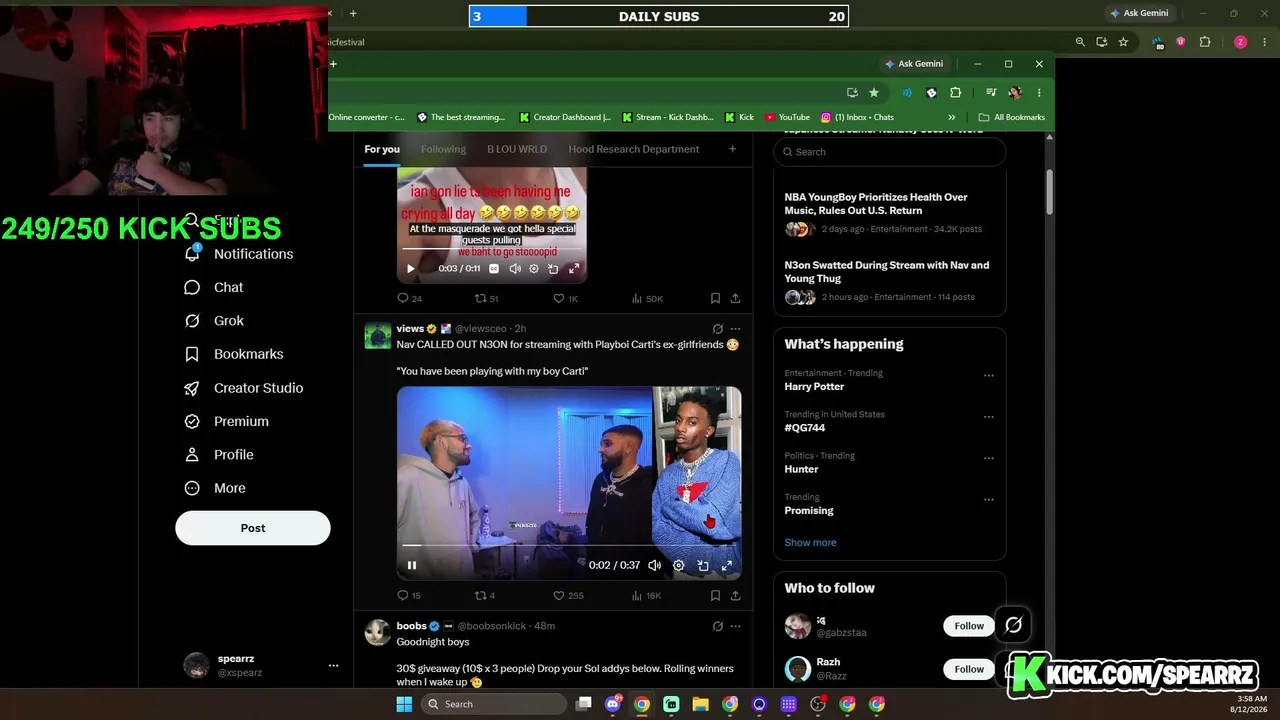
Task: Open more options for #QG744 trend
Action: point(988,417)
